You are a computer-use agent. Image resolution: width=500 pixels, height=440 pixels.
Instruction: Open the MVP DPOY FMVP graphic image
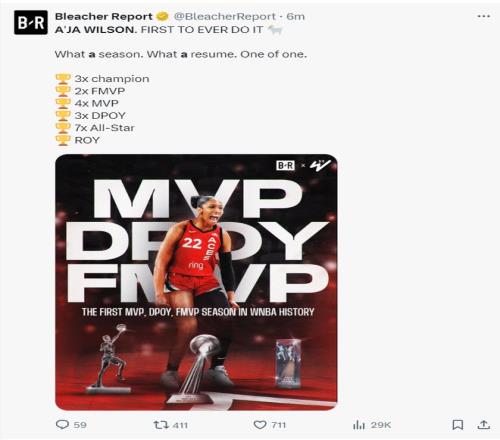coord(196,282)
